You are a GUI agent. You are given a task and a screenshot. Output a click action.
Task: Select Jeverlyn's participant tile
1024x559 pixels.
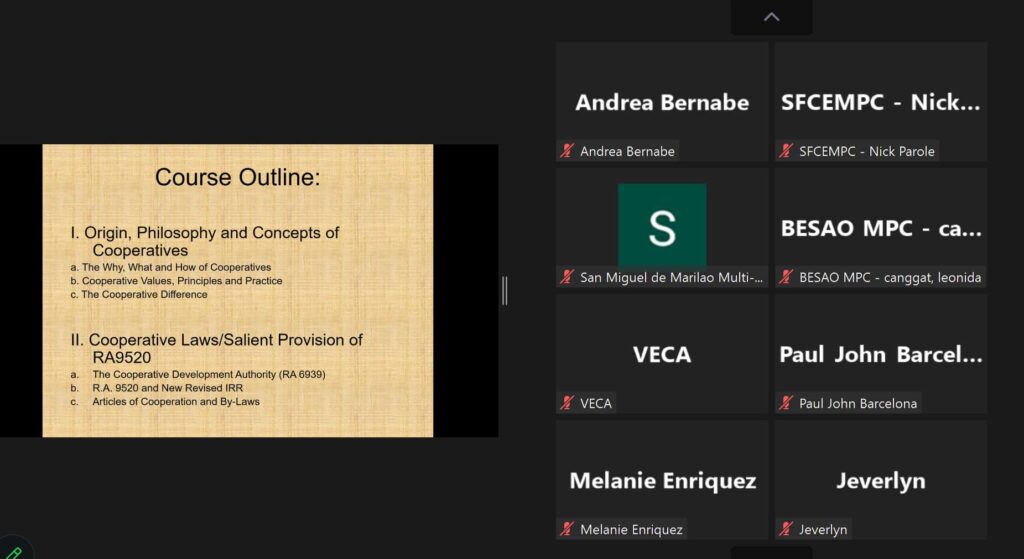pos(880,480)
